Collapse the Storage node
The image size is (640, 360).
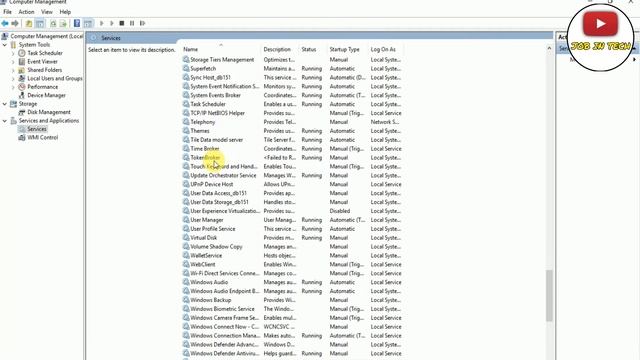tap(5, 104)
